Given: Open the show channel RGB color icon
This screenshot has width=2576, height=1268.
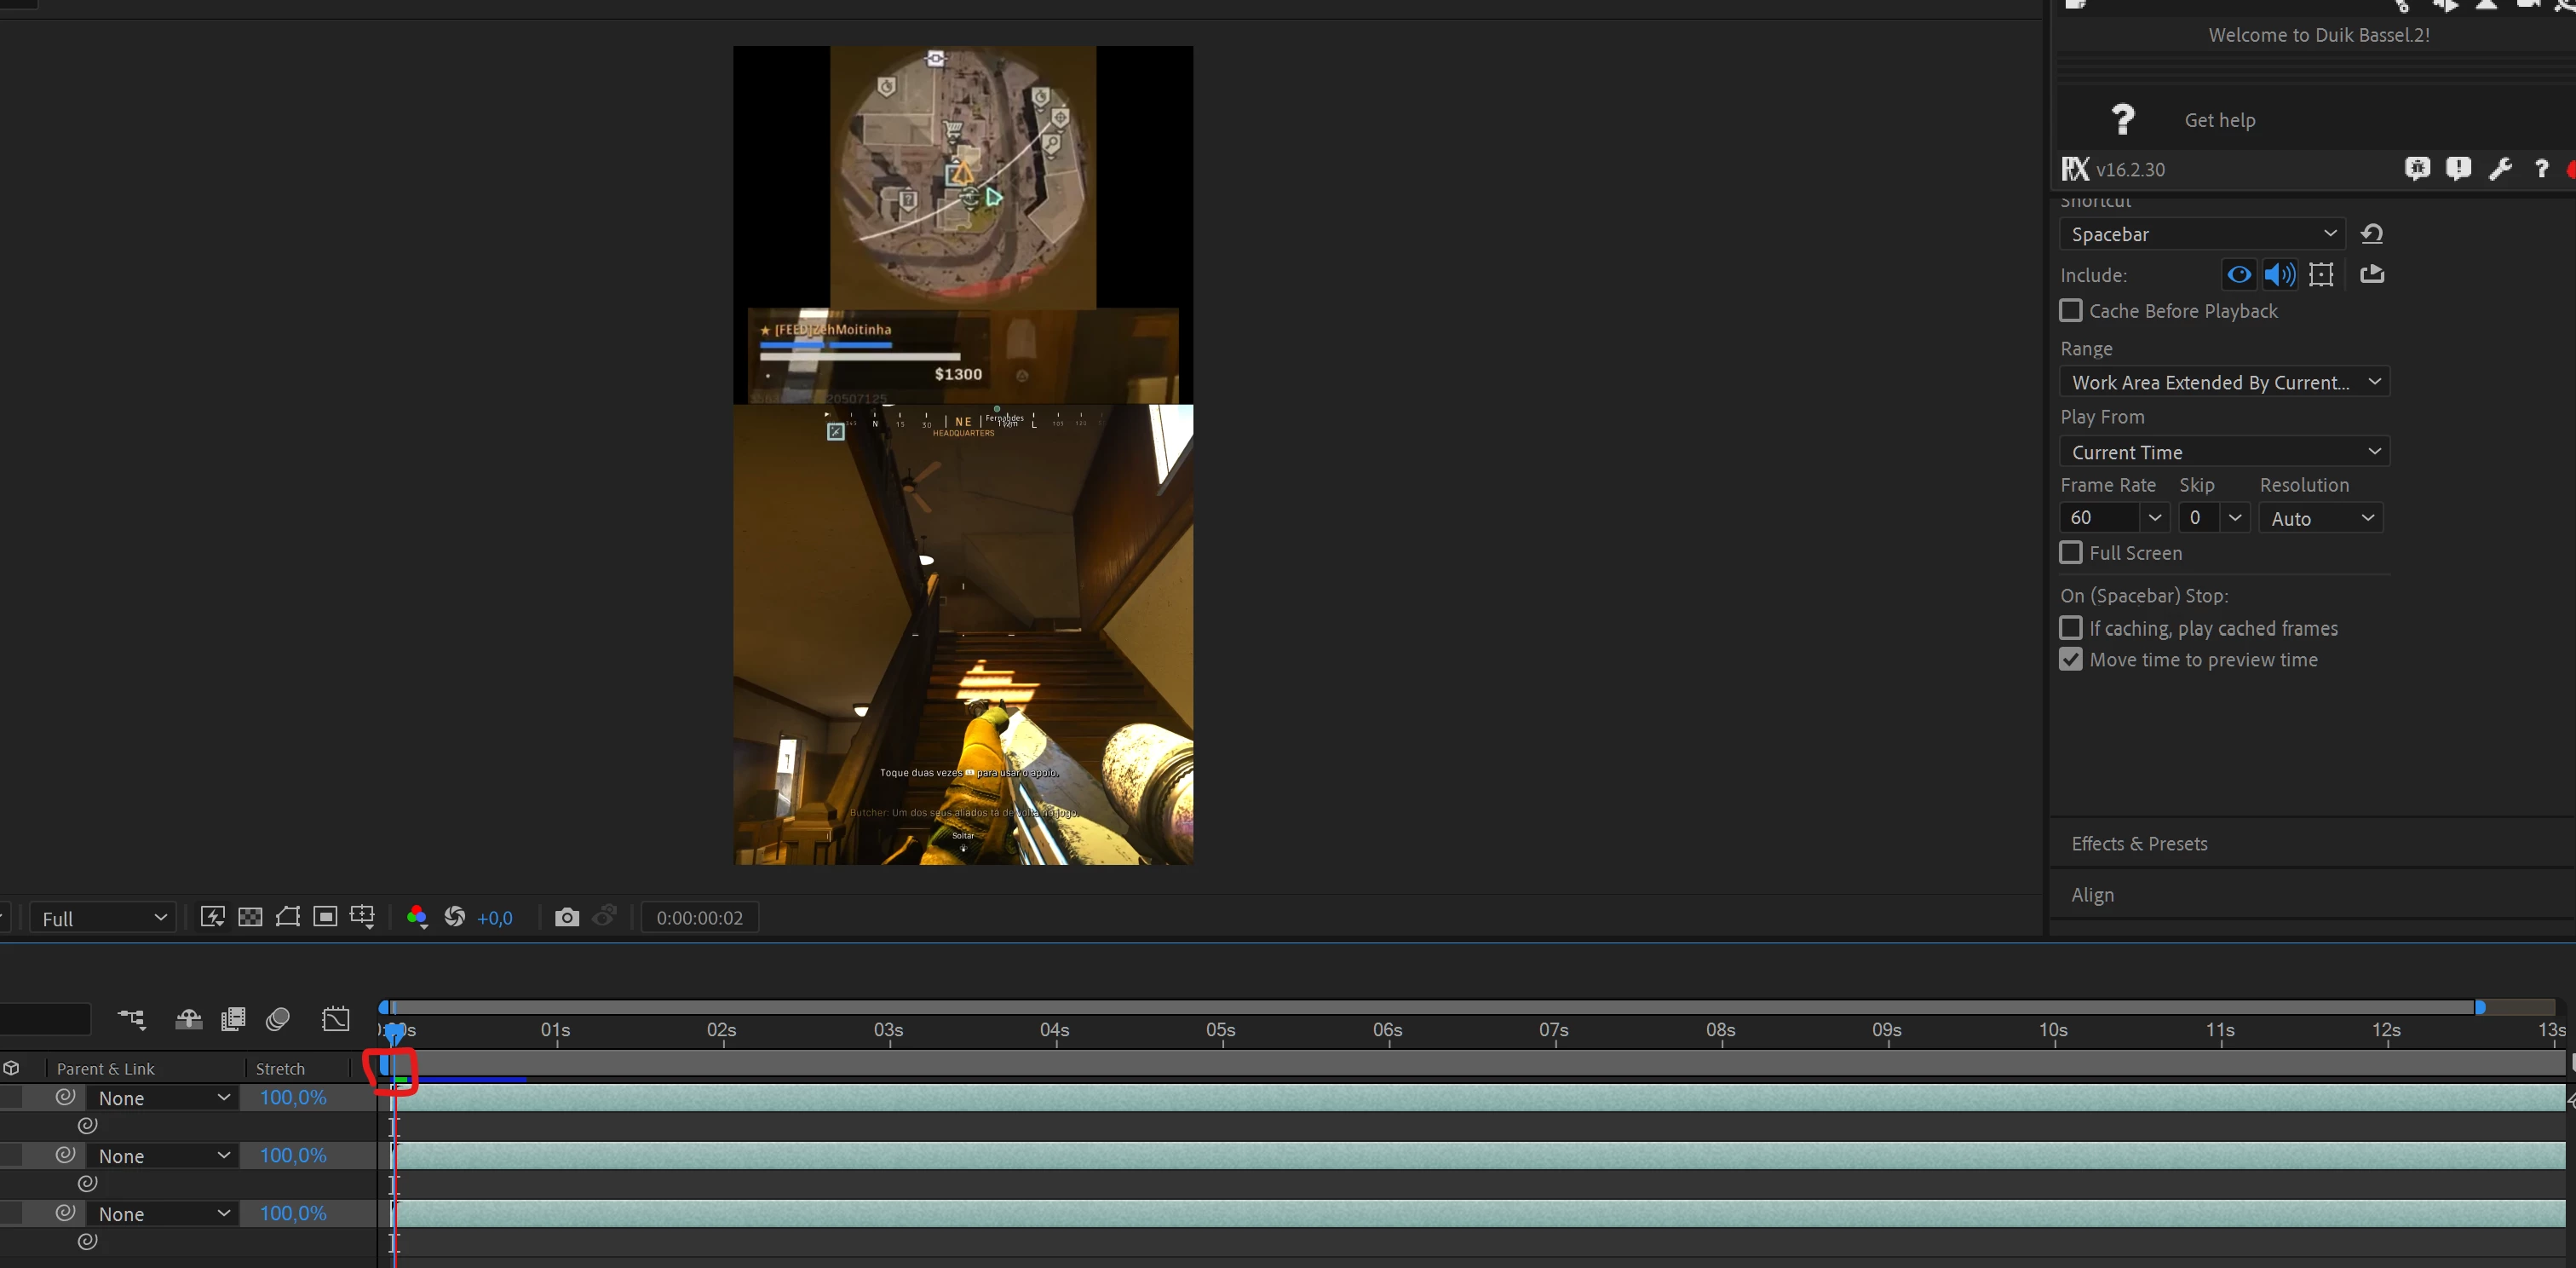Looking at the screenshot, I should [417, 917].
